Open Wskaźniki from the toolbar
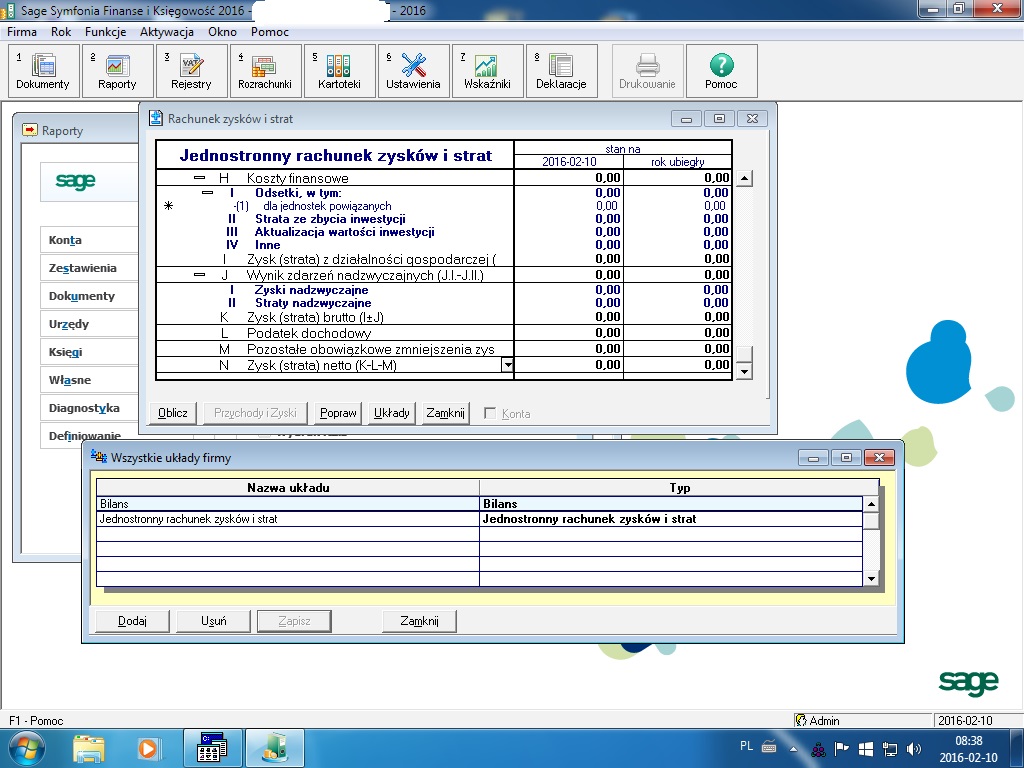Image resolution: width=1024 pixels, height=768 pixels. point(487,71)
